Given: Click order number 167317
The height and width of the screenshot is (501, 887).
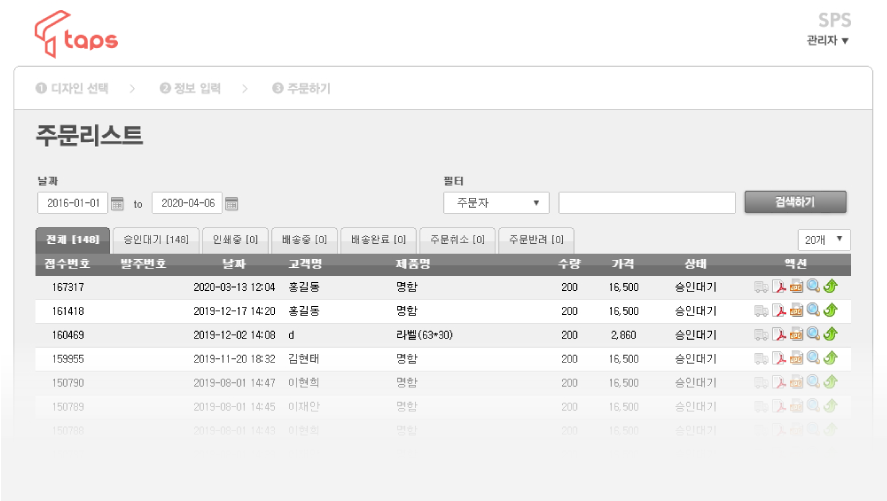Looking at the screenshot, I should pyautogui.click(x=68, y=287).
